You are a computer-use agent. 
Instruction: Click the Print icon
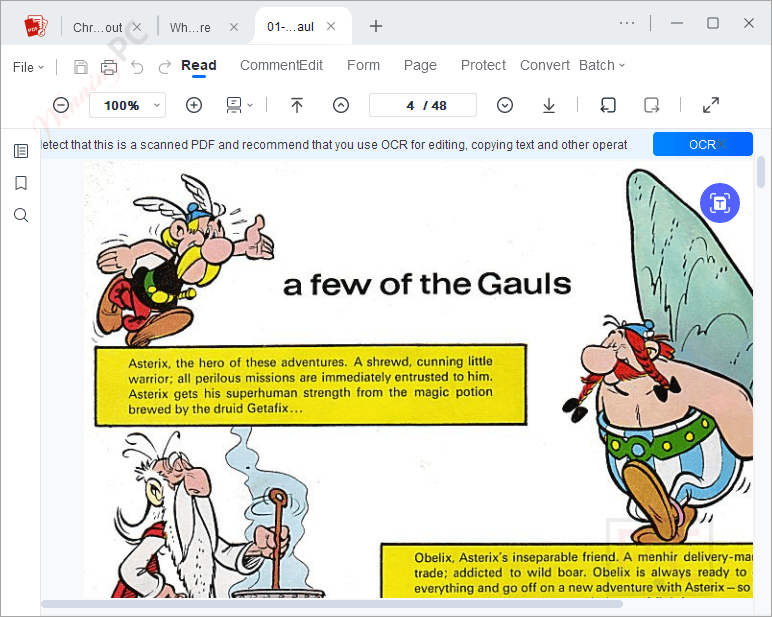[x=109, y=67]
